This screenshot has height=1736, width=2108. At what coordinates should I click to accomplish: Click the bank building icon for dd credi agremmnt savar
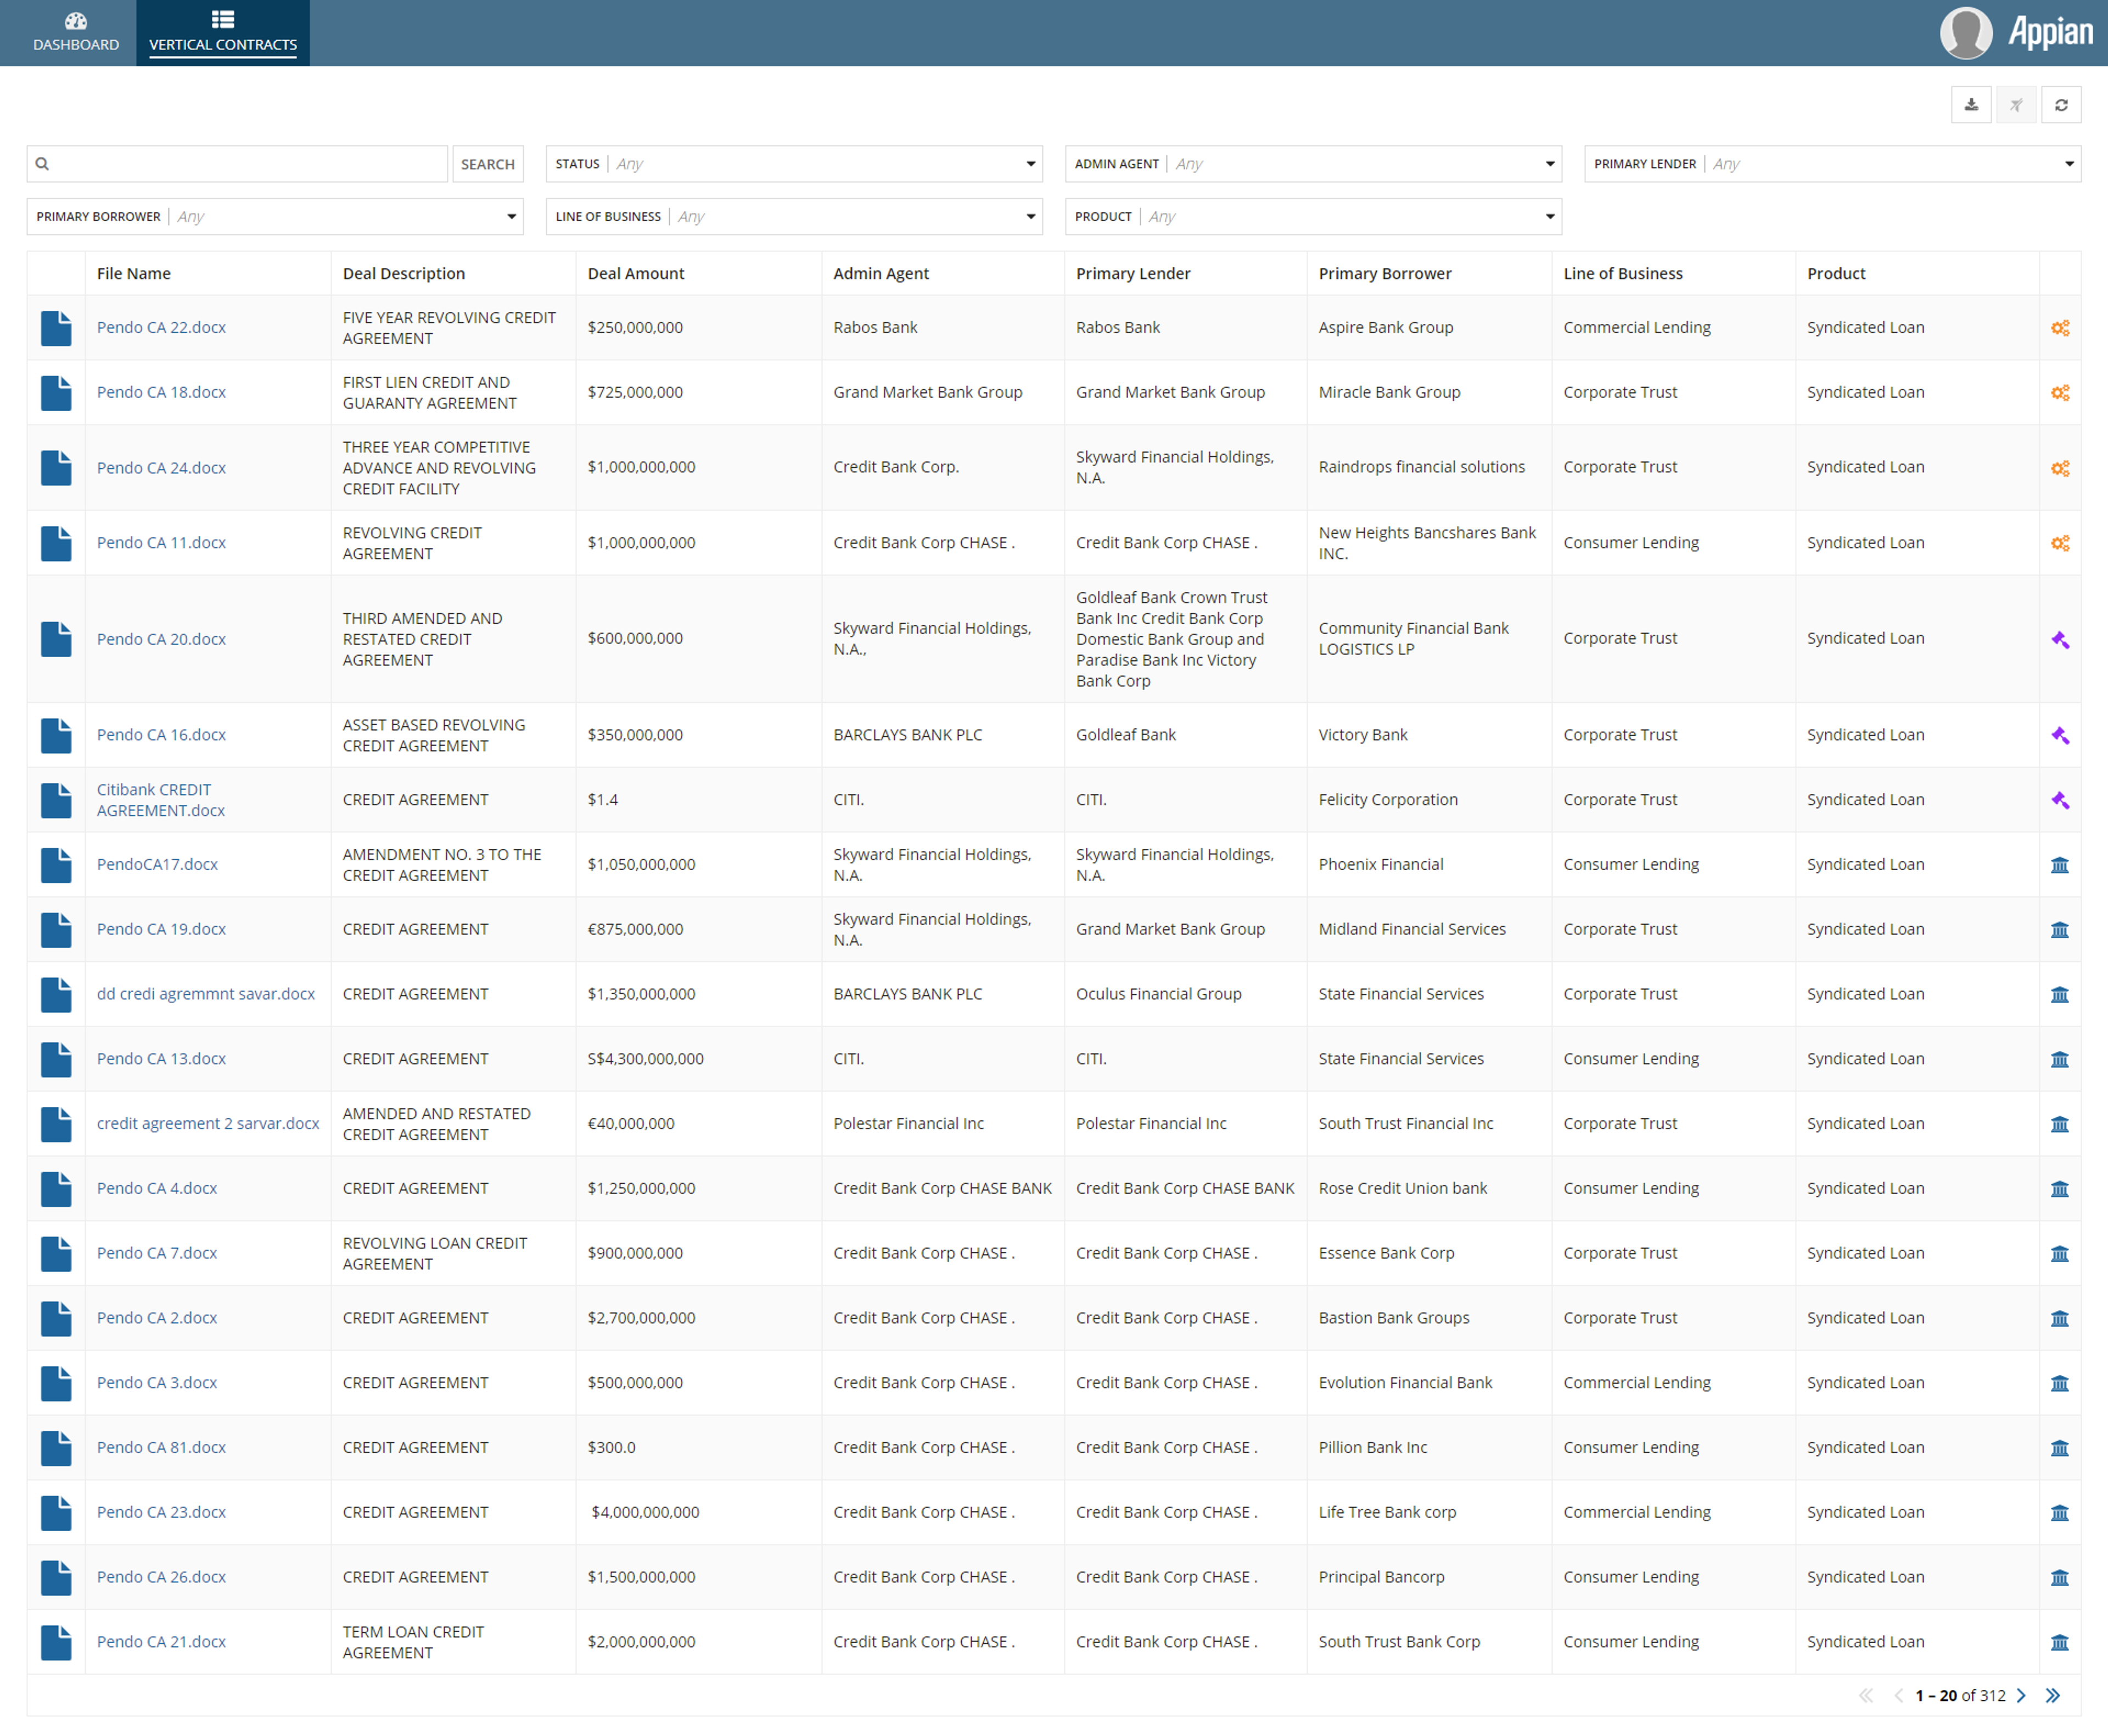[2060, 995]
